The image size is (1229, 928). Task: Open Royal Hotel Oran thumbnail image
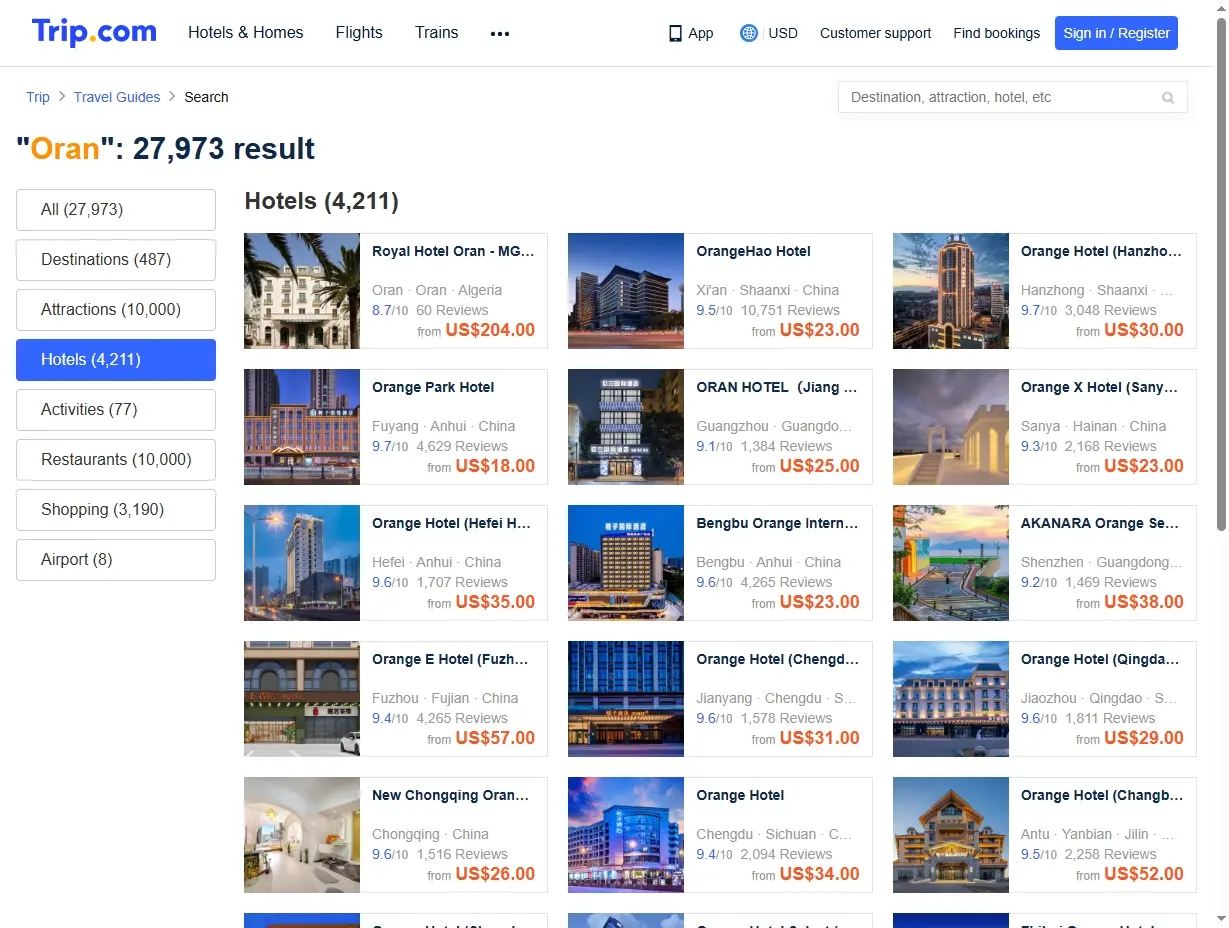[302, 291]
